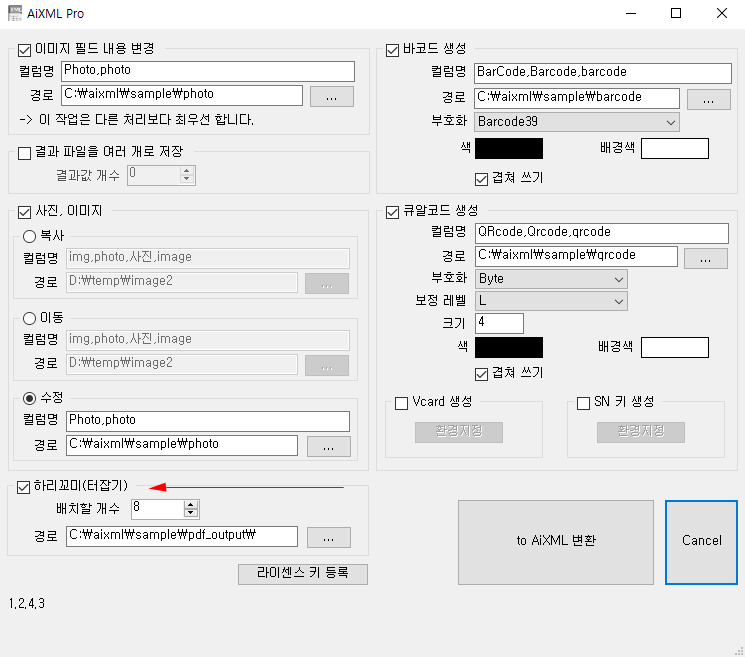
Task: Uncheck the 바코드 생성 checkbox
Action: [393, 49]
